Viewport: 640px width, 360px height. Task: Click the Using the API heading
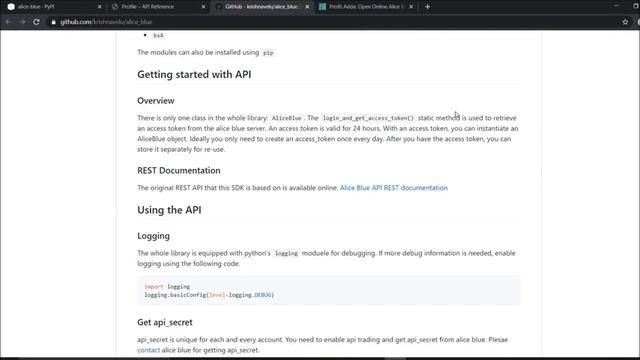pos(169,210)
